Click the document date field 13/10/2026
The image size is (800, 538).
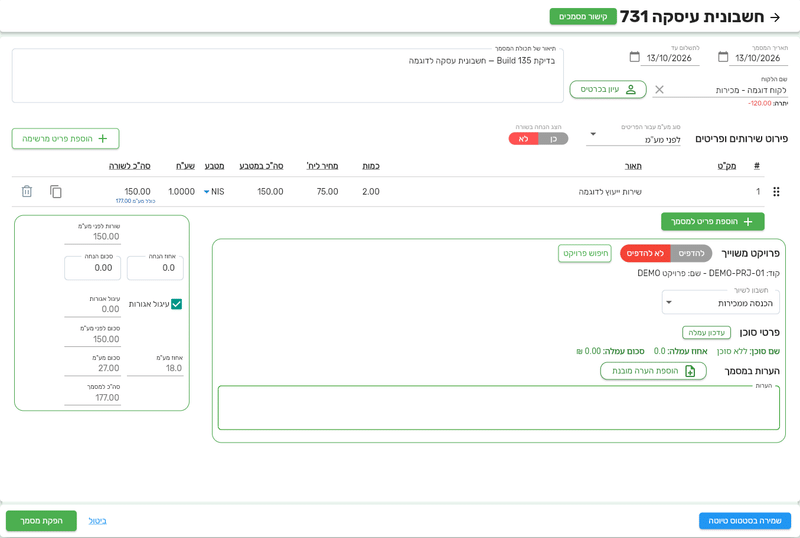(758, 58)
